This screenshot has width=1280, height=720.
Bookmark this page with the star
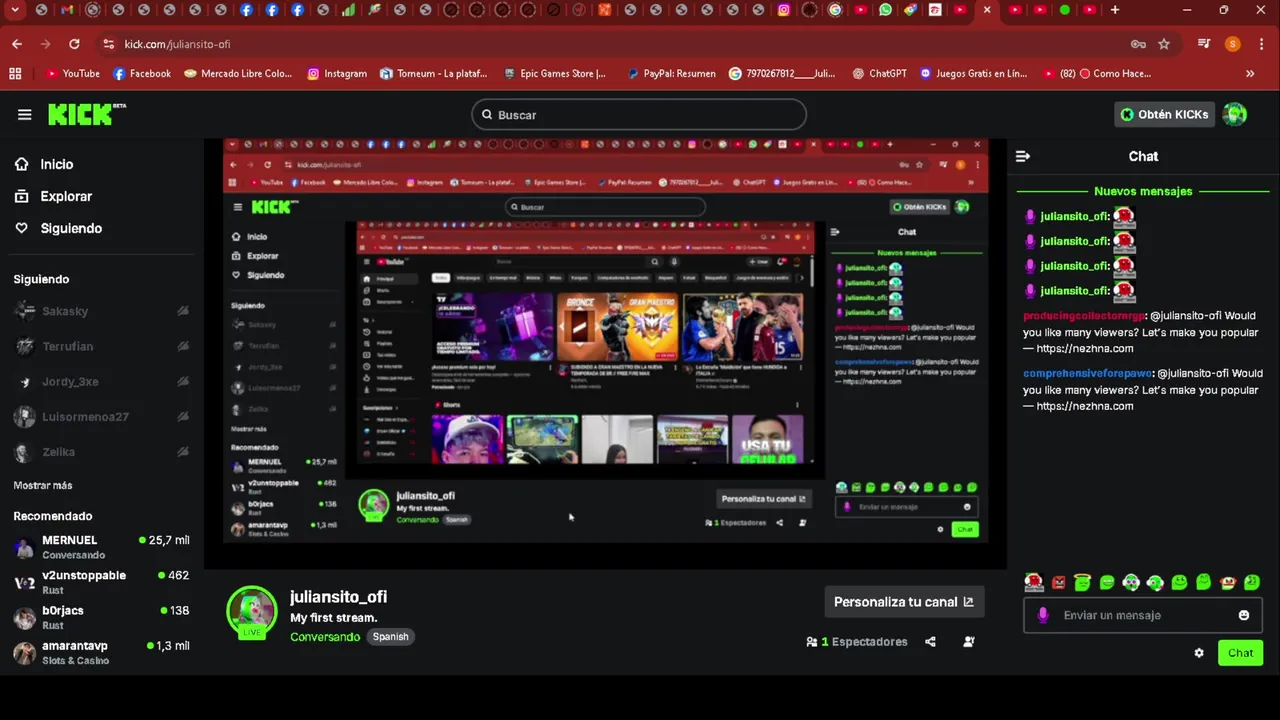[1164, 44]
